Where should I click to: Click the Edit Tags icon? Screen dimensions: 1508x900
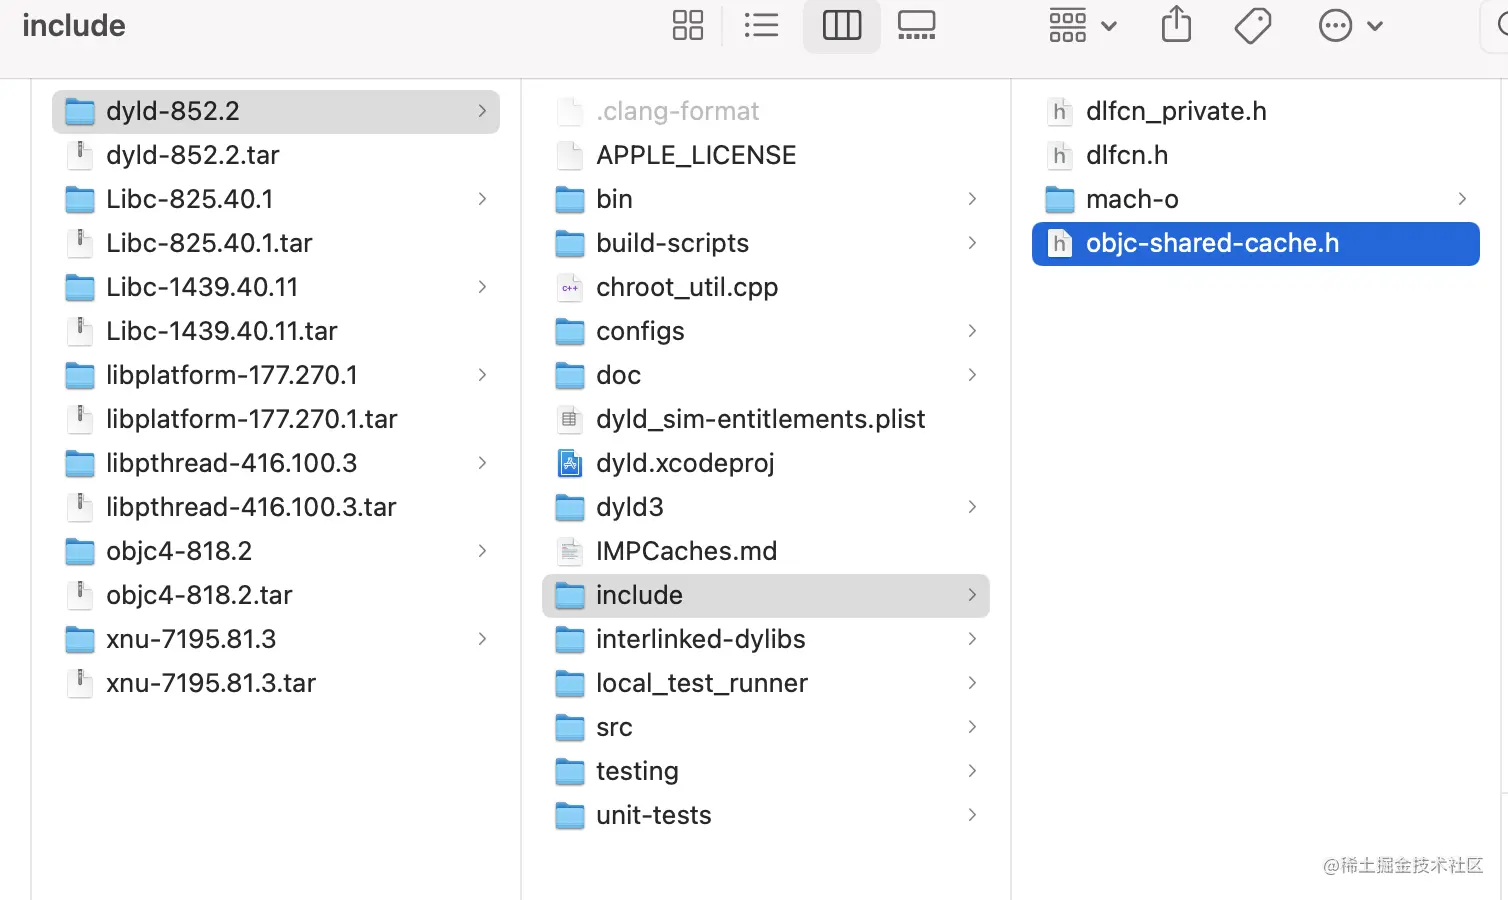click(1253, 25)
